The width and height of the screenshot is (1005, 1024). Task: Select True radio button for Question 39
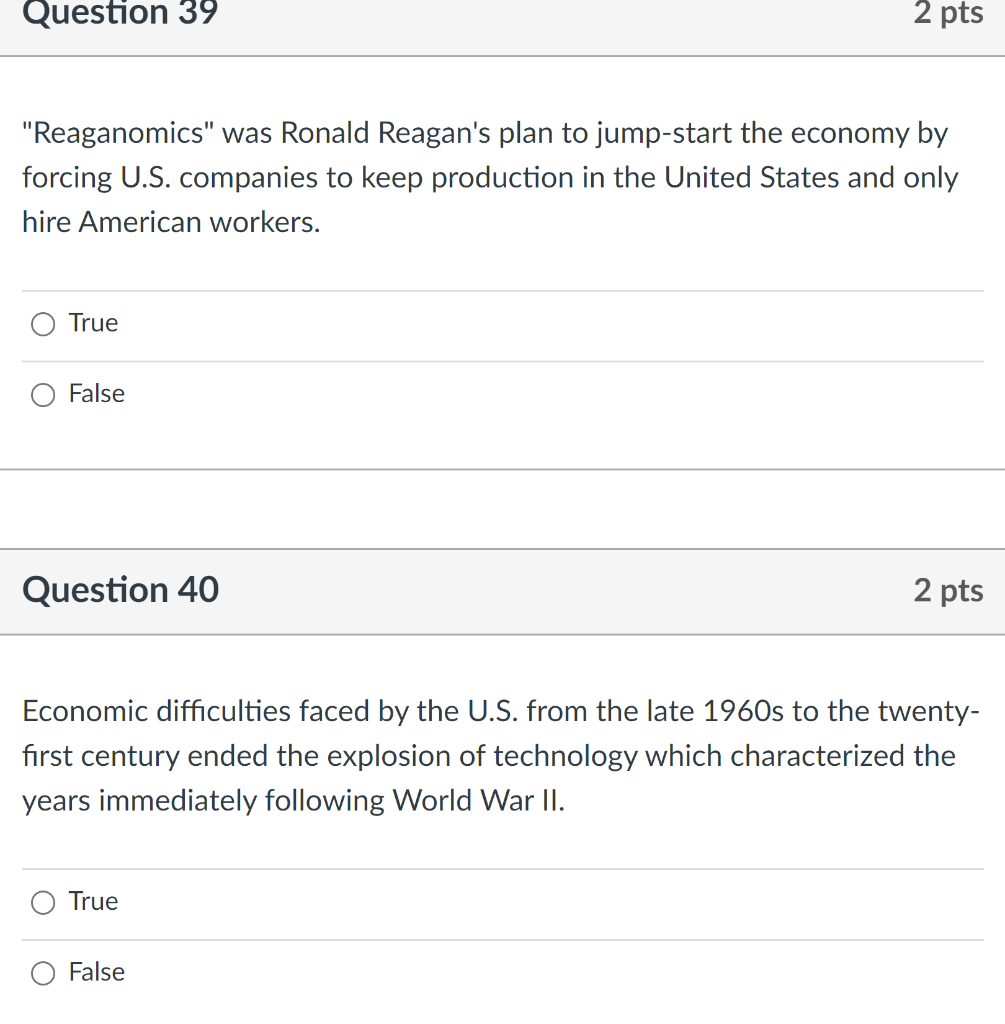coord(43,324)
